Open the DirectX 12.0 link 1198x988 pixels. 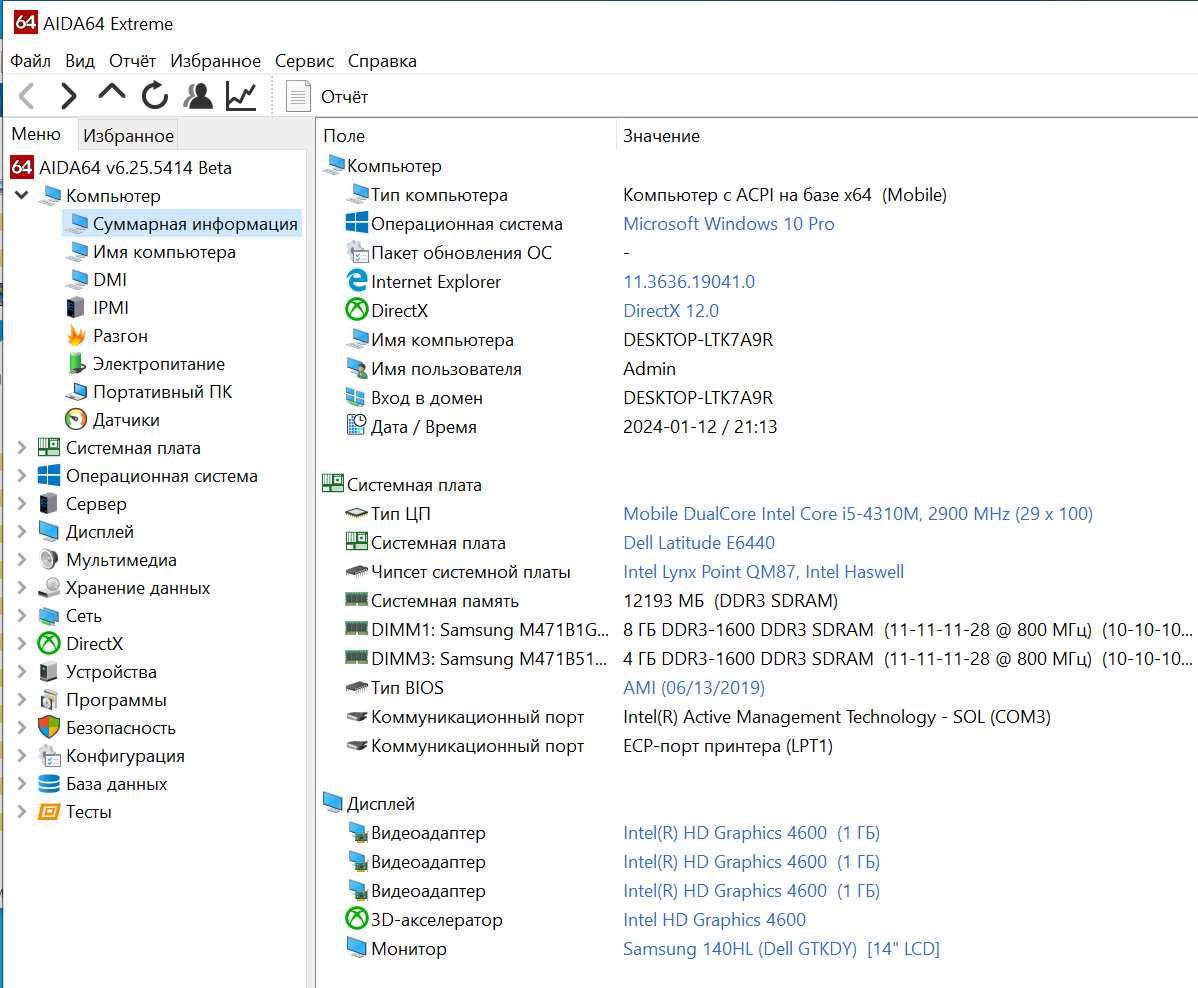(671, 311)
